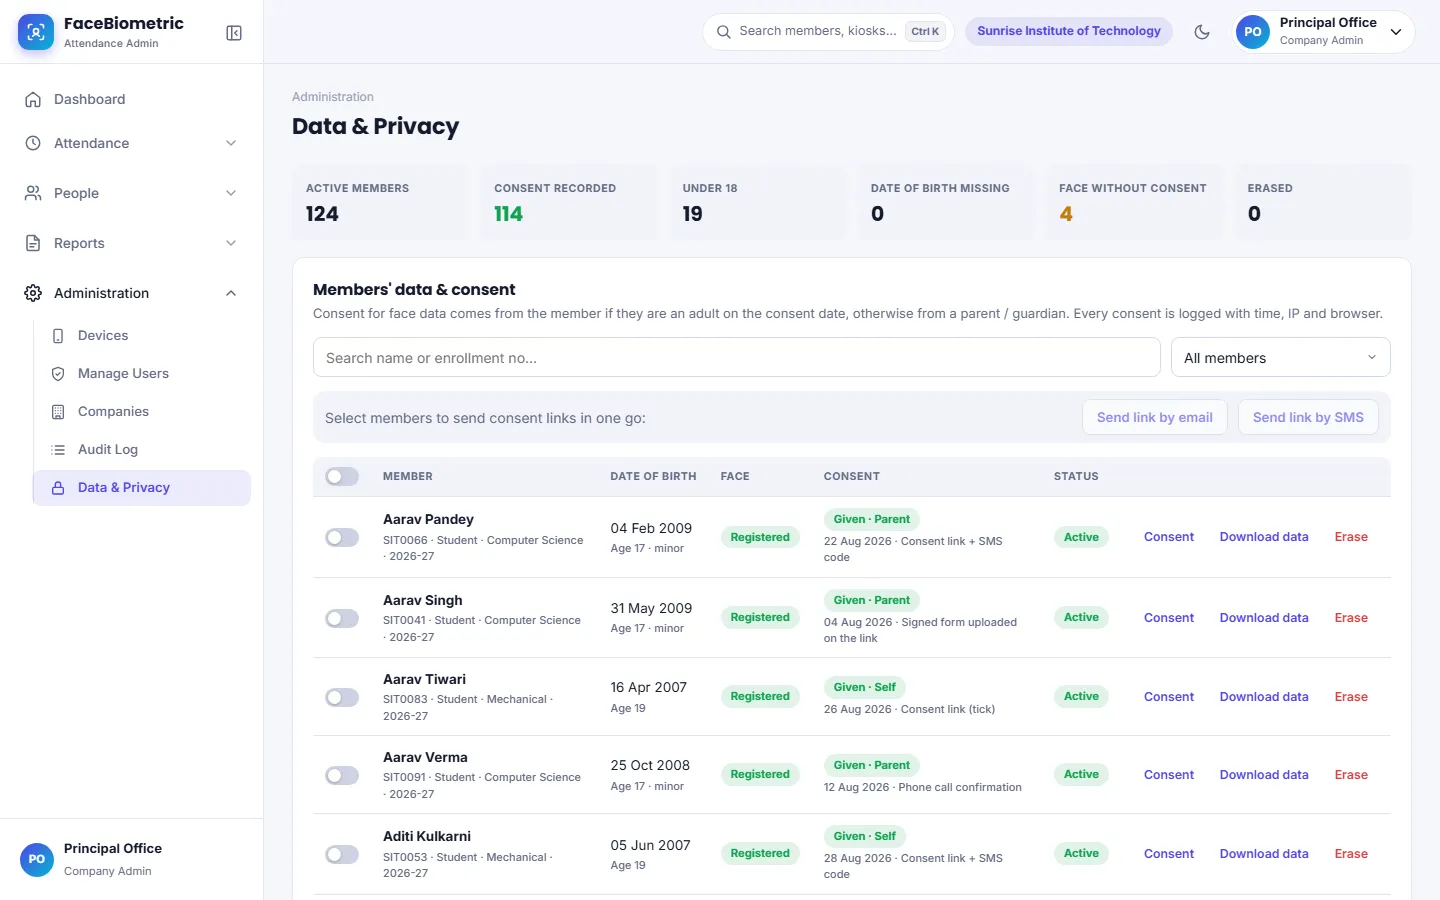Open the Companies page
This screenshot has height=900, width=1440.
[x=141, y=412]
